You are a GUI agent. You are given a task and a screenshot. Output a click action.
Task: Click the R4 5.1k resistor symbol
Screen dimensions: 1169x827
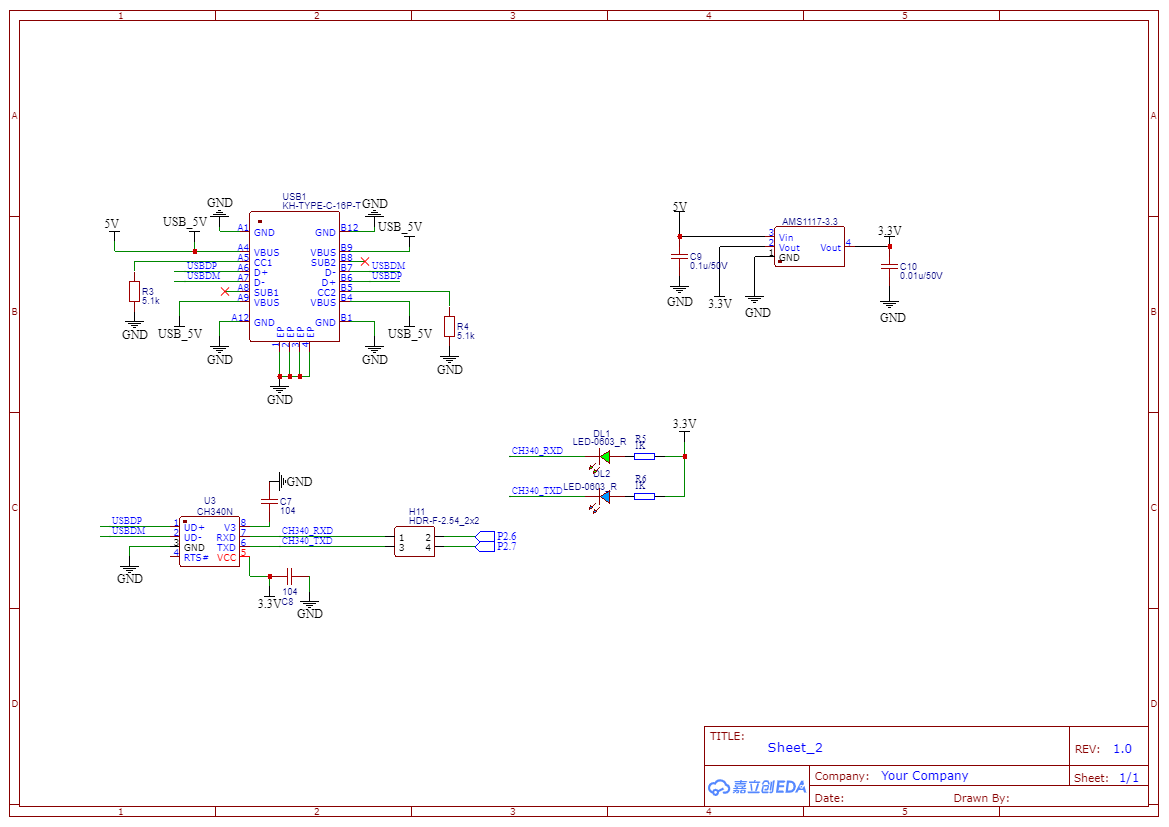click(449, 327)
